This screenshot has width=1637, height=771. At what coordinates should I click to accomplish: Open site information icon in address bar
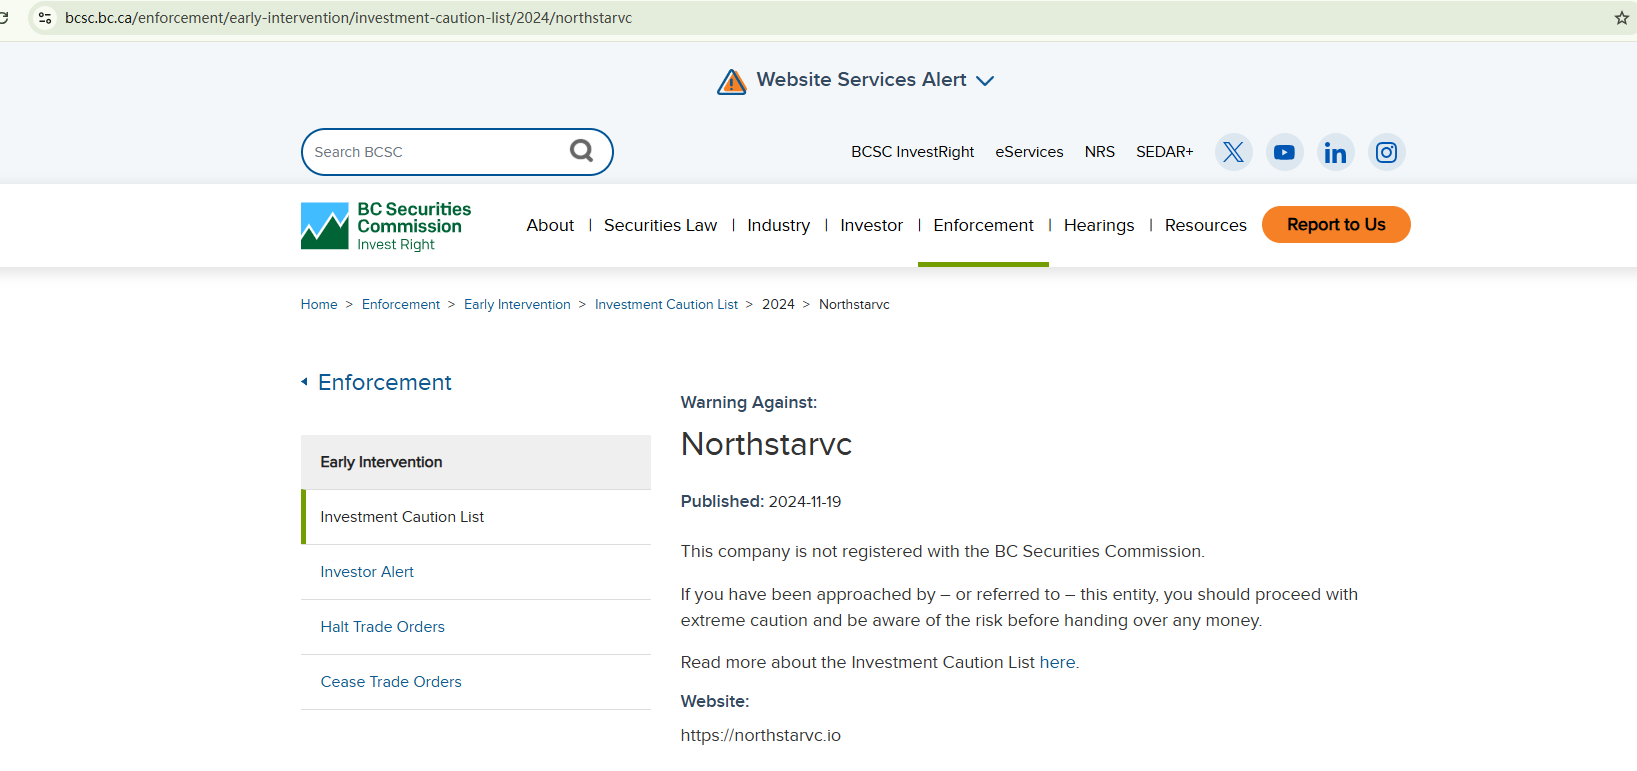pos(45,18)
